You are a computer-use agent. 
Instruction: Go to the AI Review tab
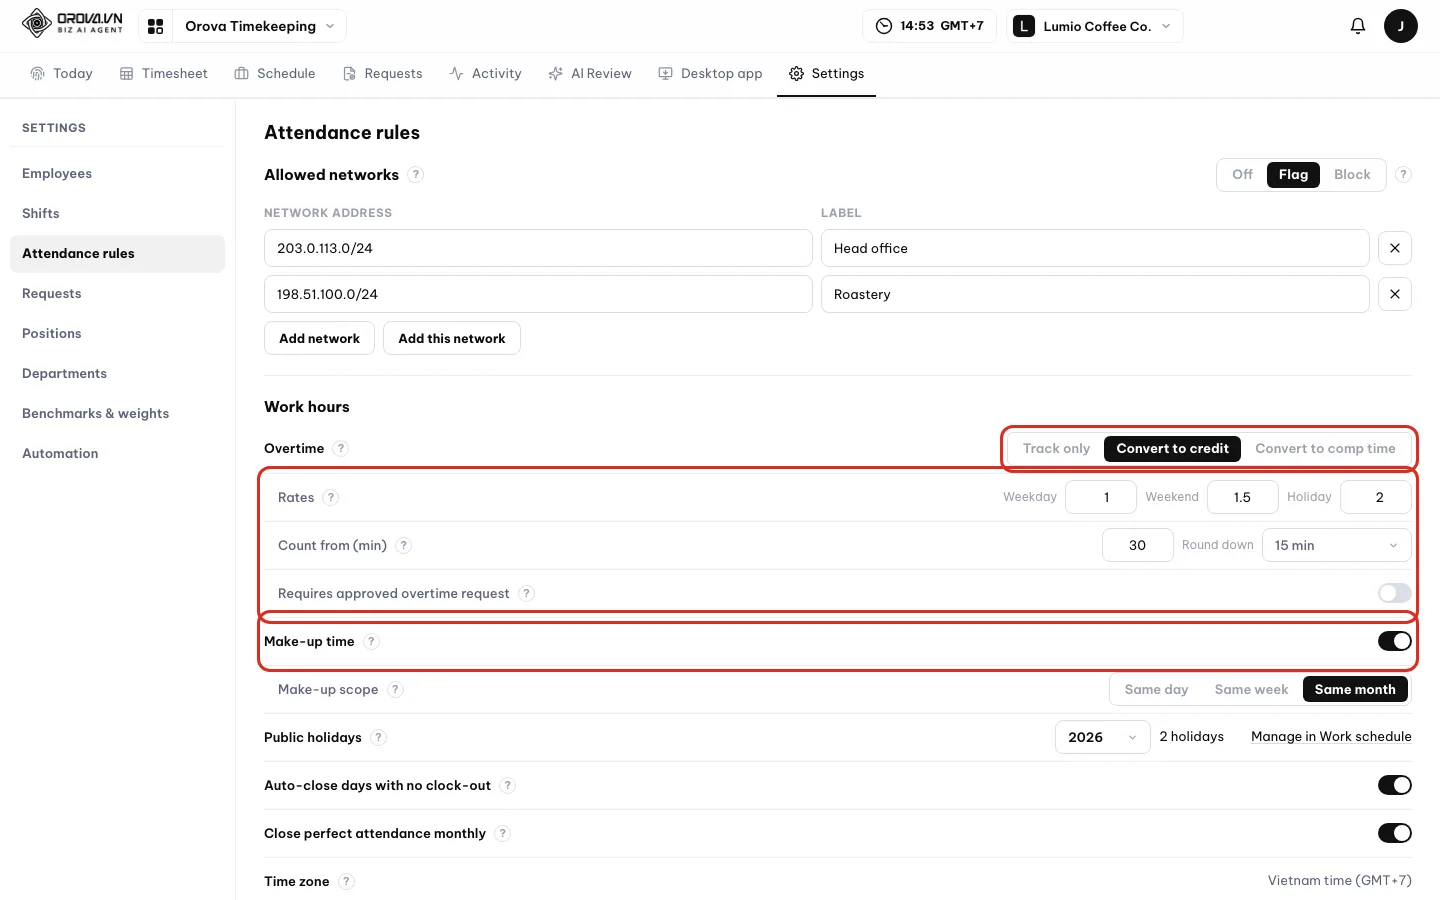(590, 73)
